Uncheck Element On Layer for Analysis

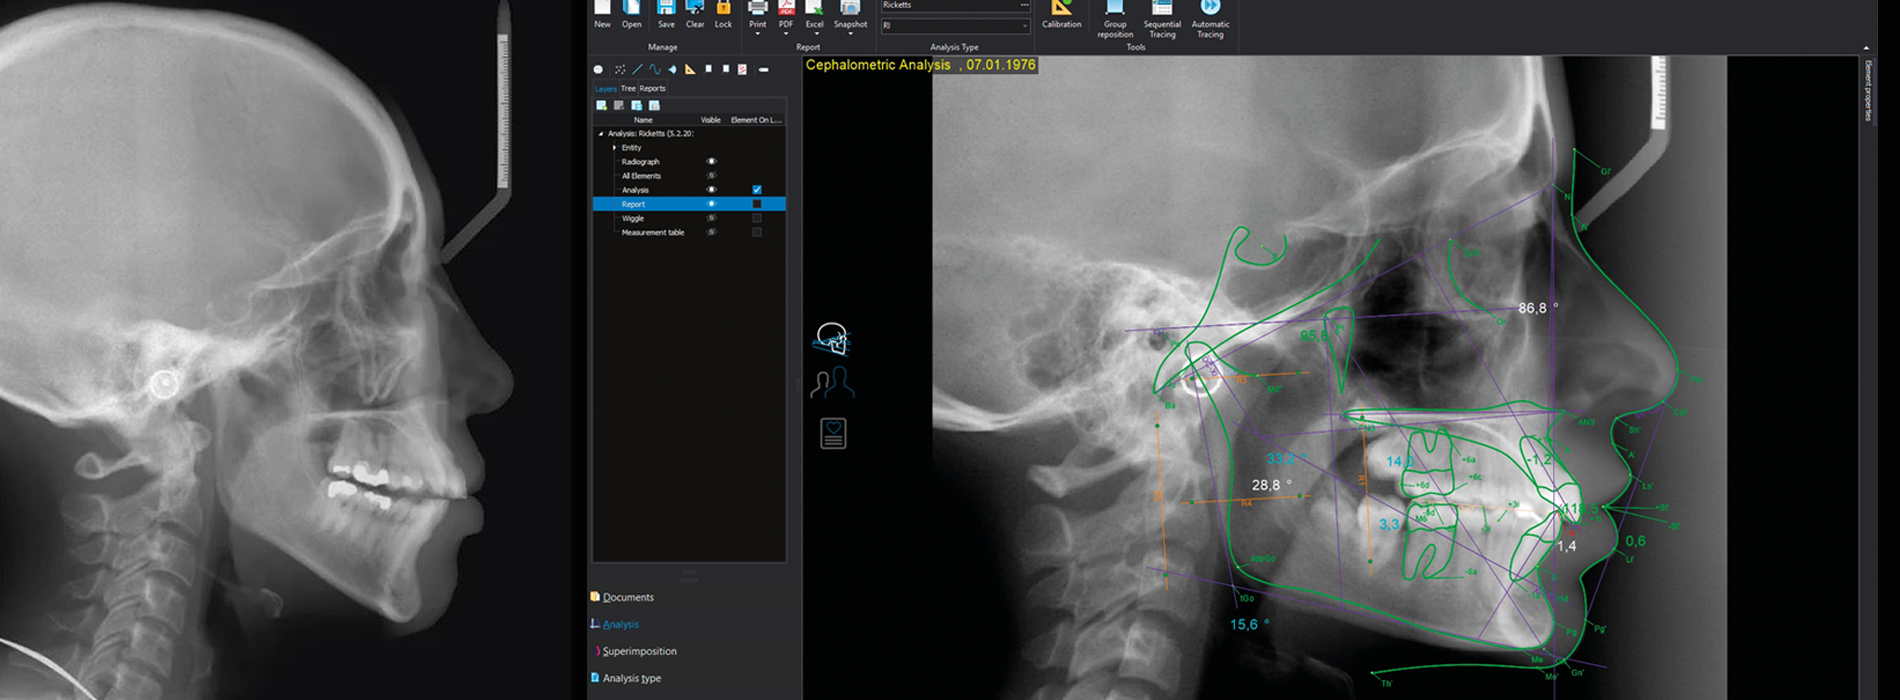click(x=757, y=190)
